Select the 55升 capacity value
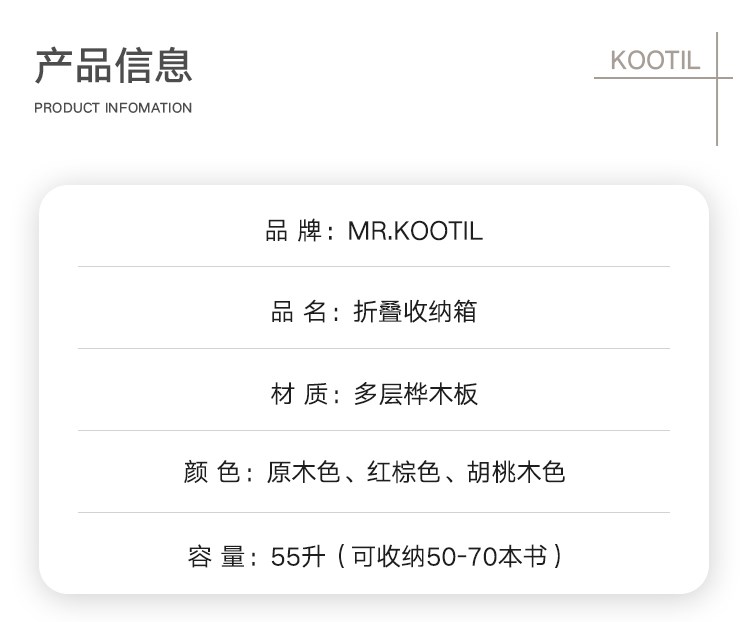This screenshot has width=749, height=622. click(x=298, y=556)
